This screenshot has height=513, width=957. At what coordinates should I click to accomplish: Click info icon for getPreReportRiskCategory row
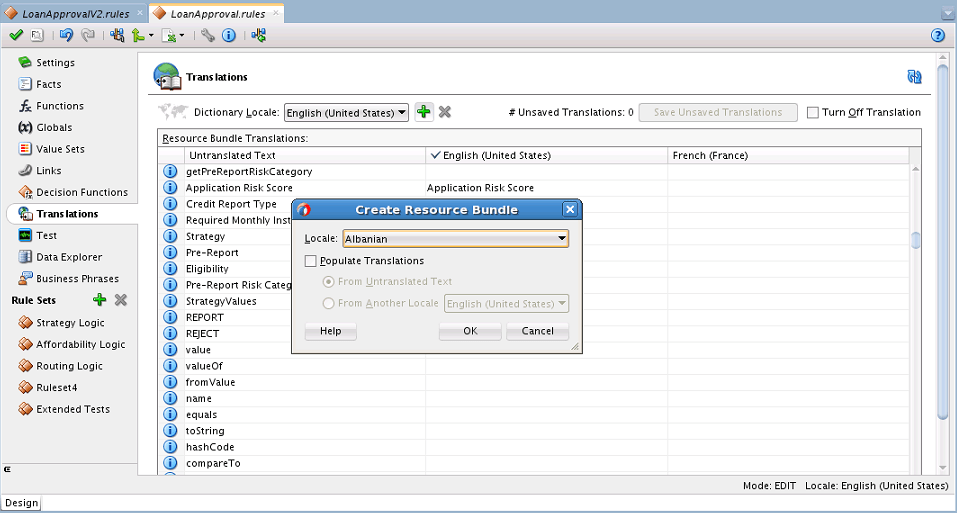tap(170, 171)
